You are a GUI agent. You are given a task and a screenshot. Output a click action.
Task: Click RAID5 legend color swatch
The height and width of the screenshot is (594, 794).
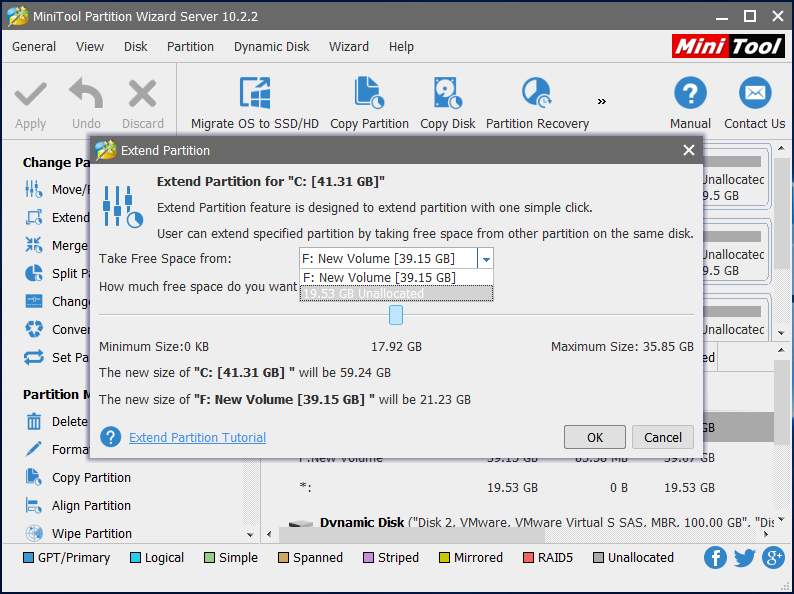[x=528, y=558]
